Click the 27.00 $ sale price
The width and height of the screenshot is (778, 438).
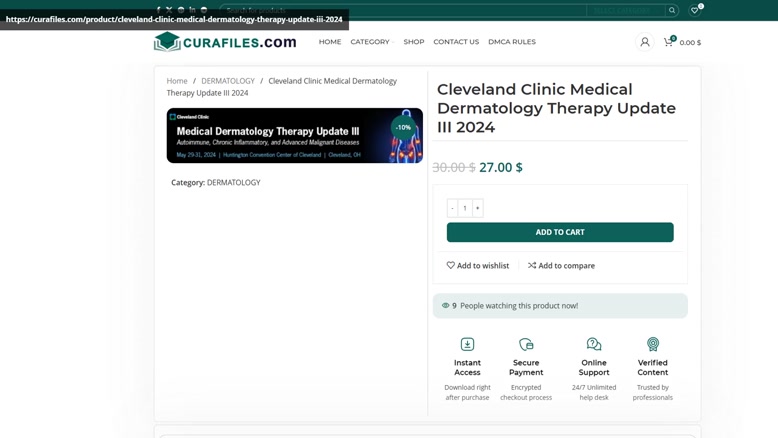(501, 167)
